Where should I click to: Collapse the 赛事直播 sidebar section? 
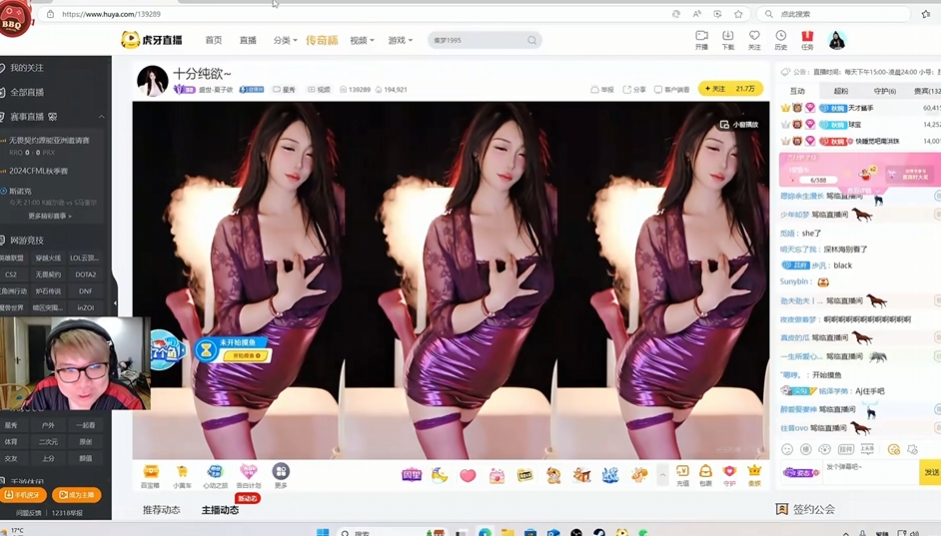click(x=101, y=116)
